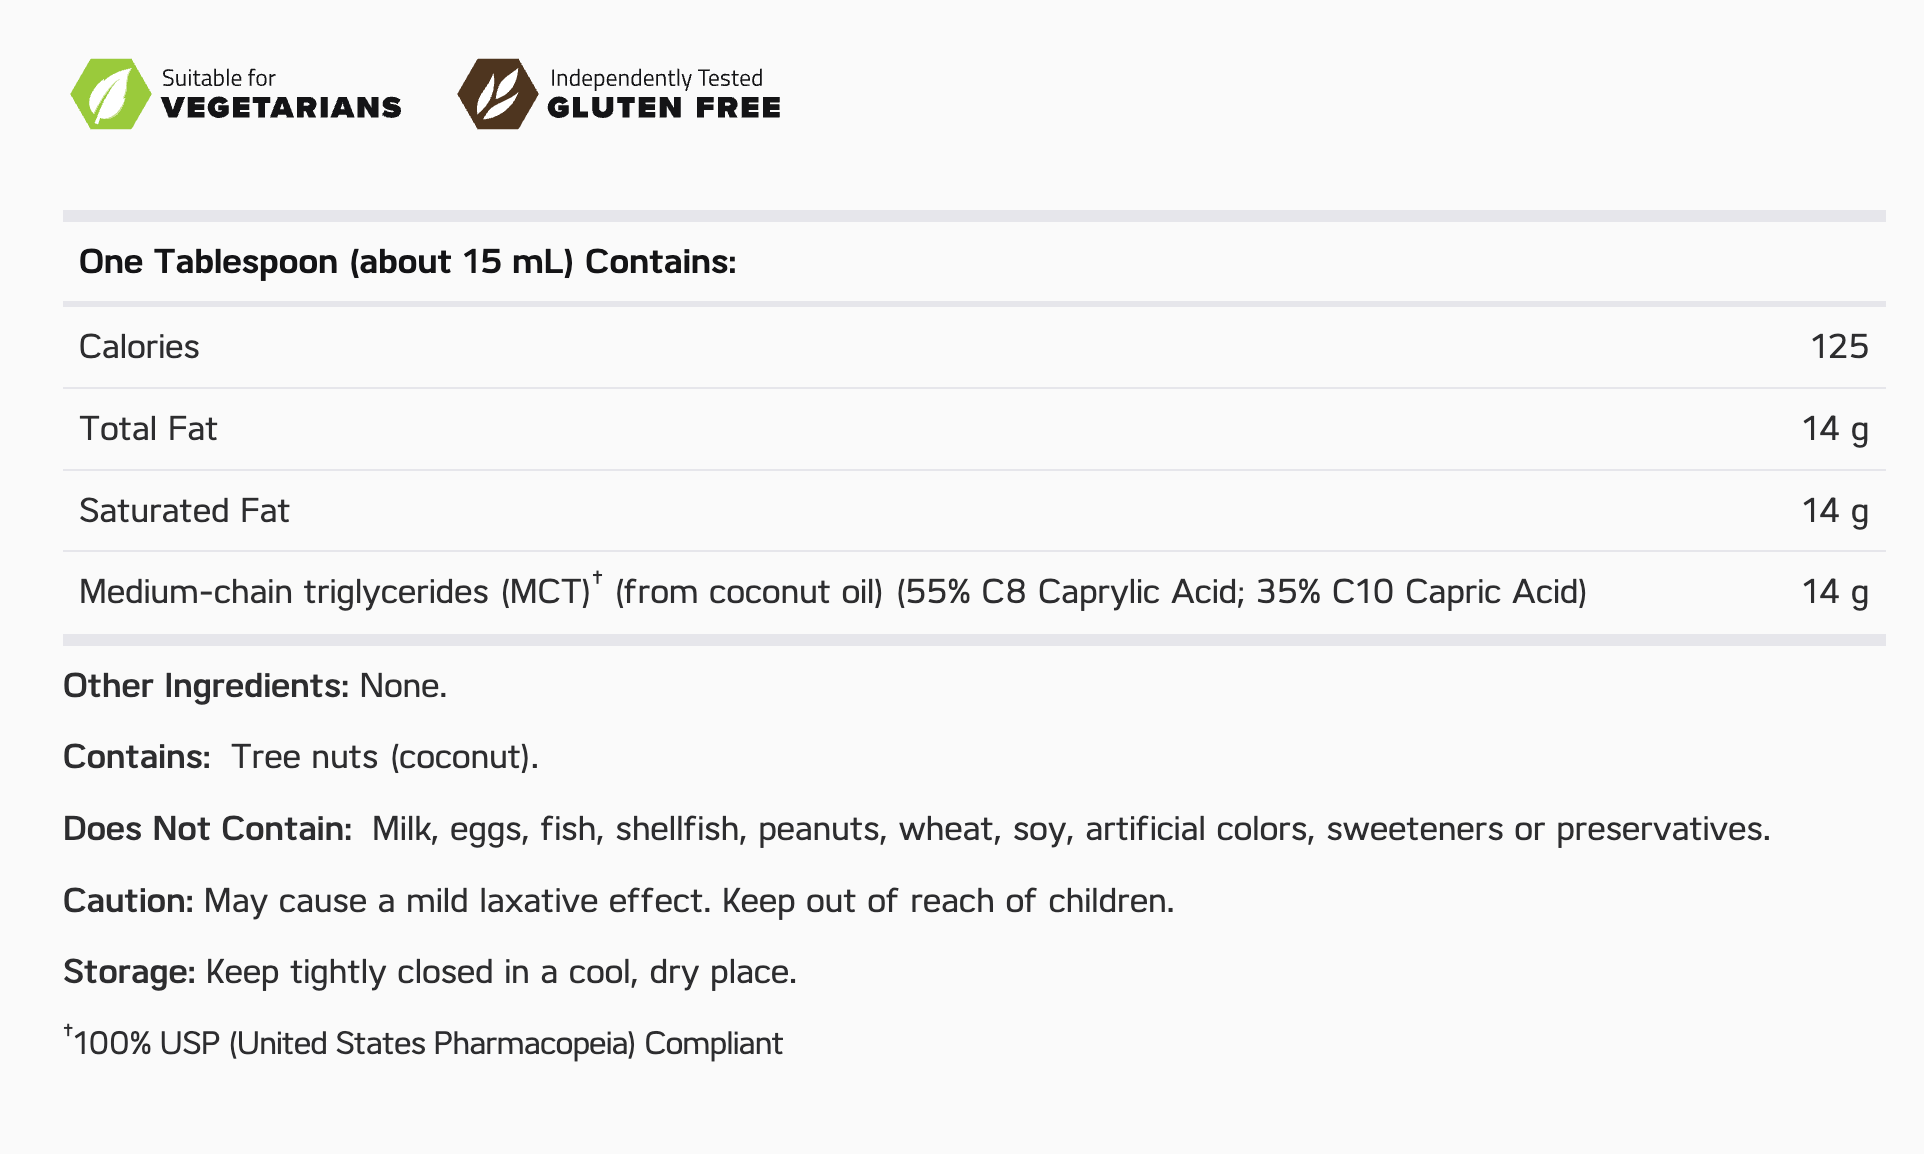Select the "Independently Tested GLUTEN FREE" label
The height and width of the screenshot is (1154, 1924).
pyautogui.click(x=664, y=94)
